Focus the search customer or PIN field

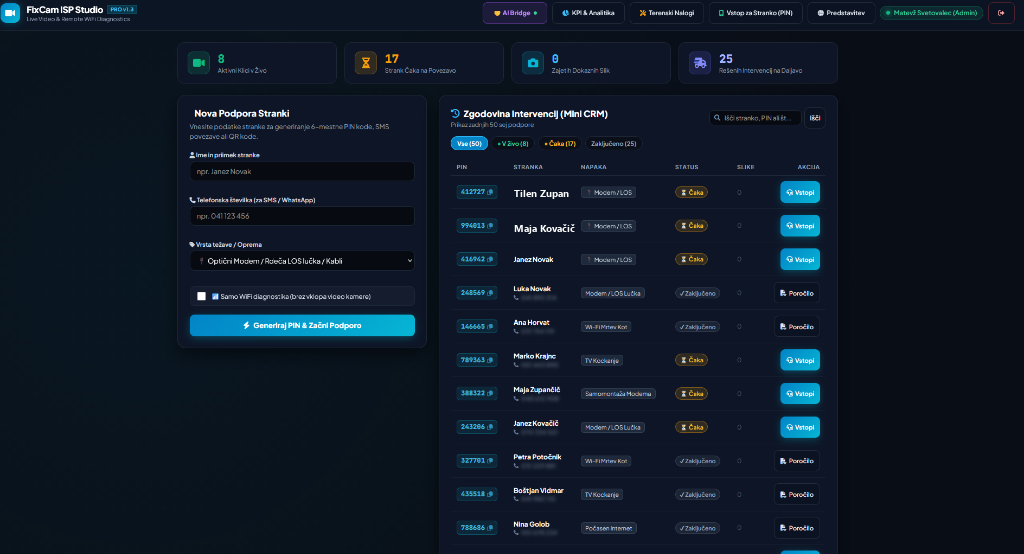click(755, 118)
